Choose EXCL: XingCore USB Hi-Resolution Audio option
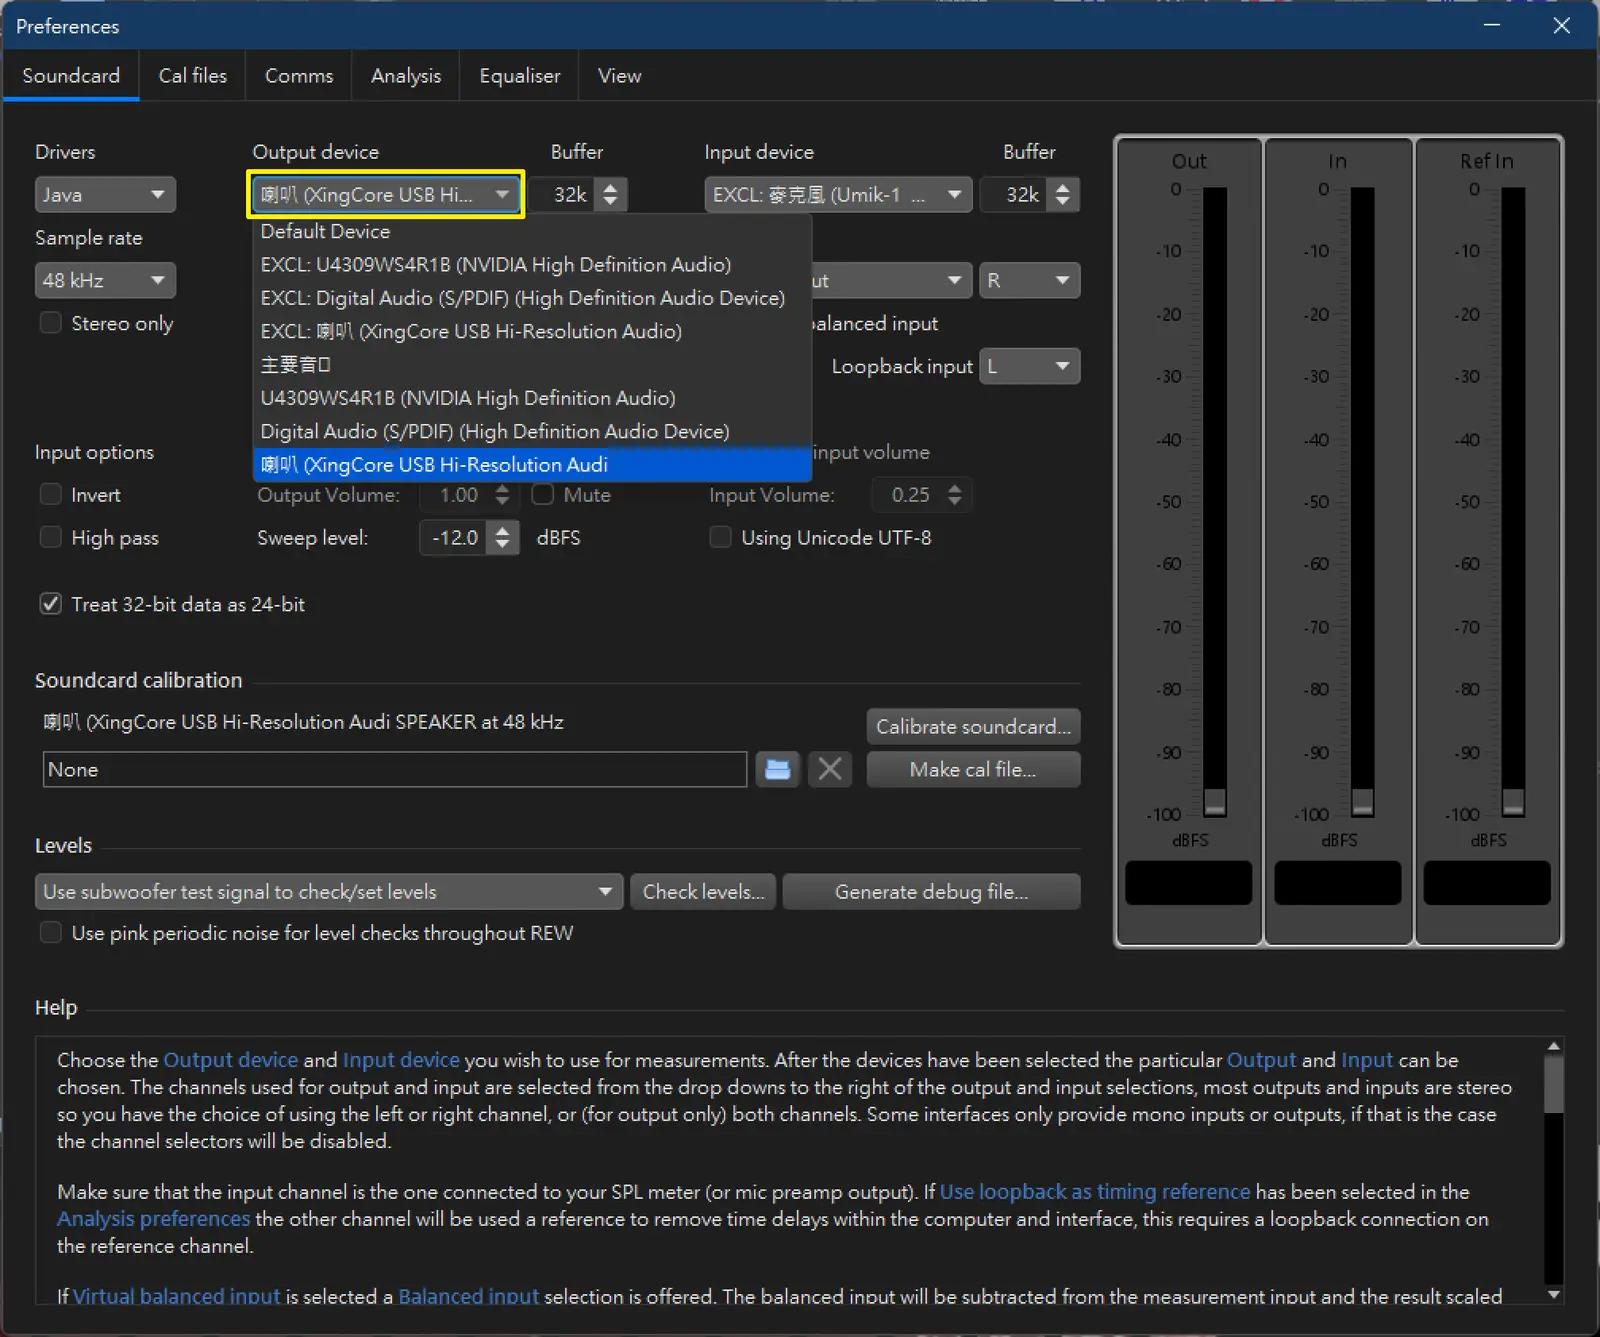This screenshot has width=1600, height=1337. pos(532,332)
